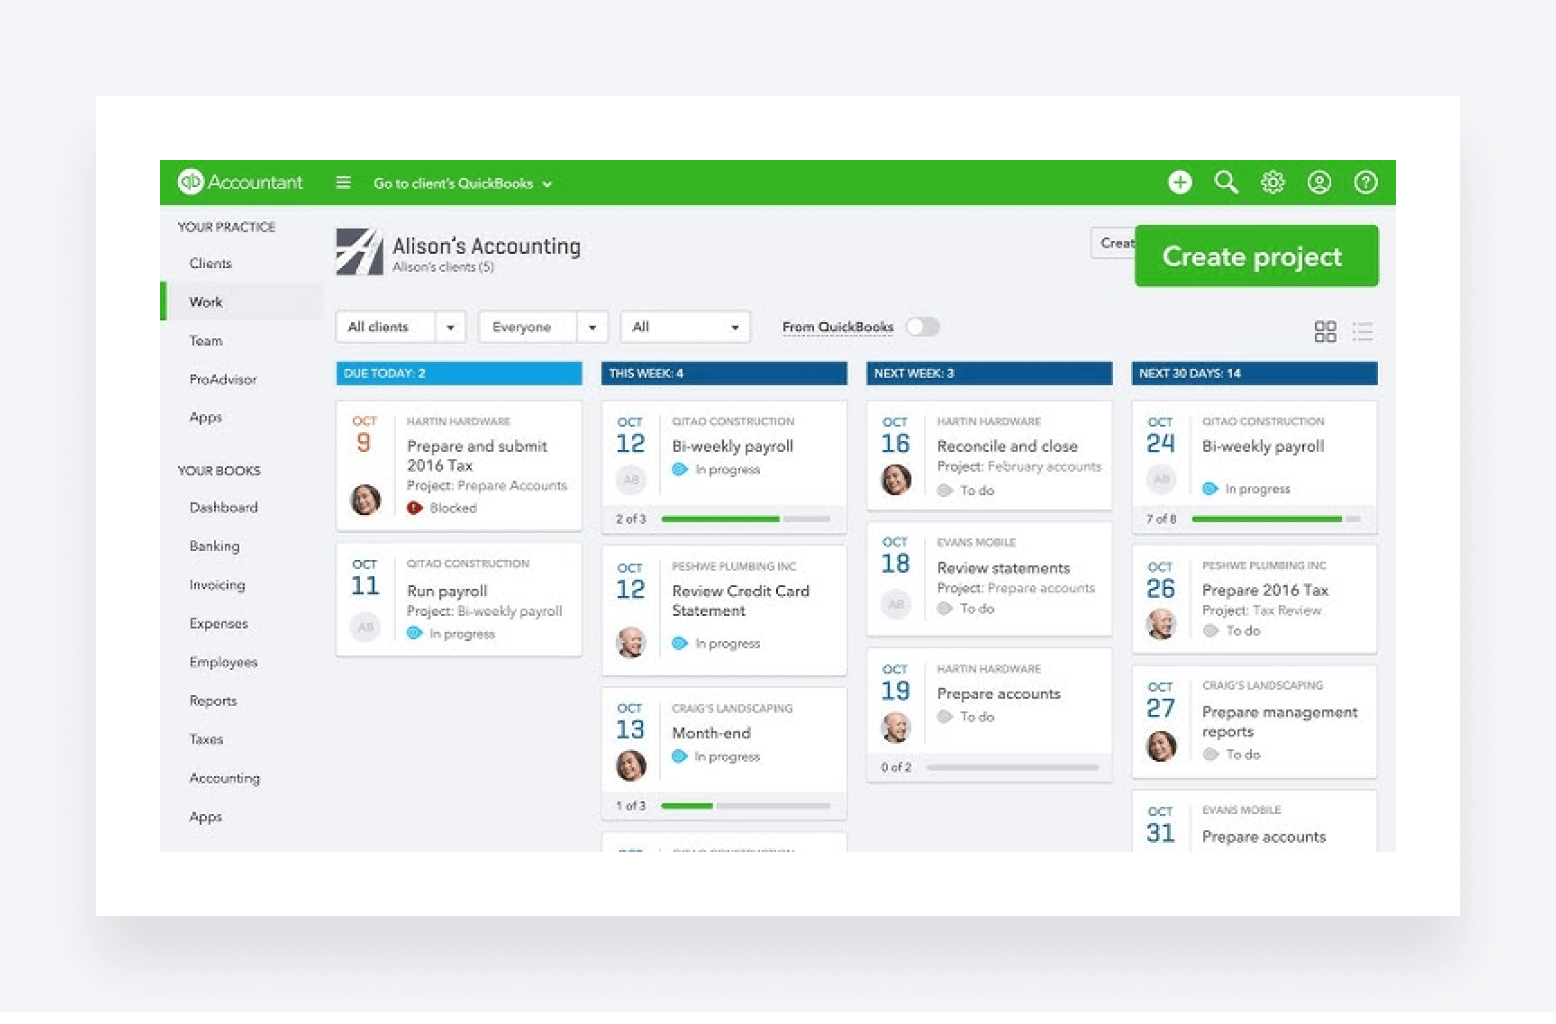Click avatar on Prepare management reports card
Viewport: 1556px width, 1024px height.
click(x=1161, y=746)
